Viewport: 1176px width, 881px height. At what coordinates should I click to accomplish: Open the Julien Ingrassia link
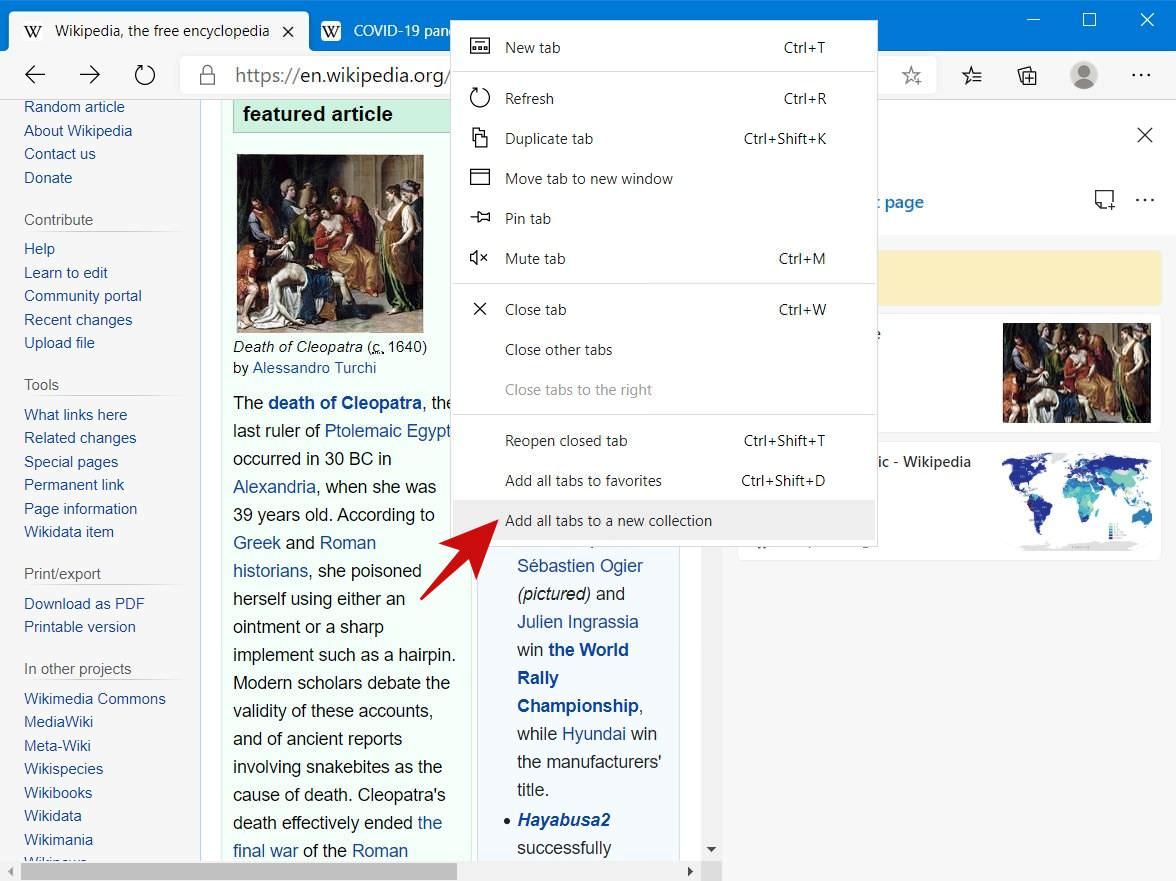578,622
